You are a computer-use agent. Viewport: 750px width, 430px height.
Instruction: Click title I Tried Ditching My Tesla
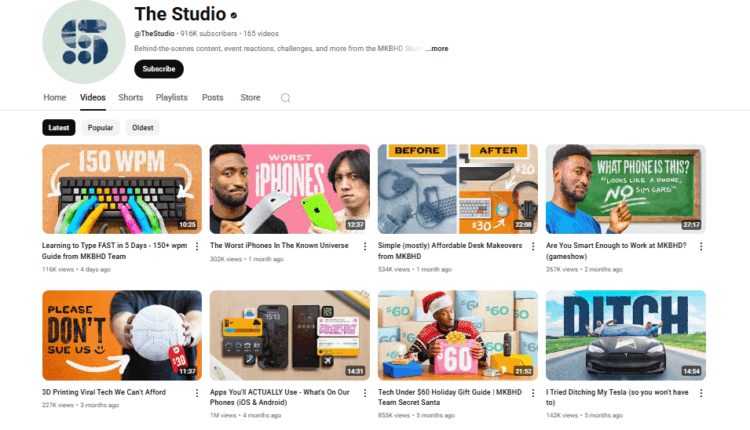click(x=617, y=397)
